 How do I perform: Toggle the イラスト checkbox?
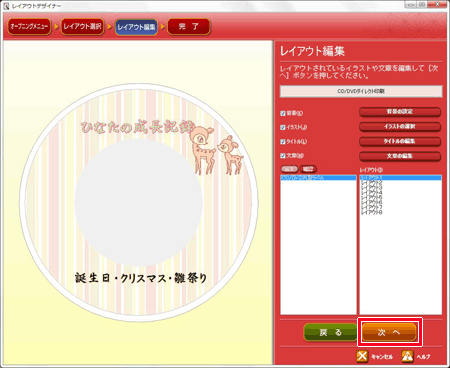click(x=283, y=127)
